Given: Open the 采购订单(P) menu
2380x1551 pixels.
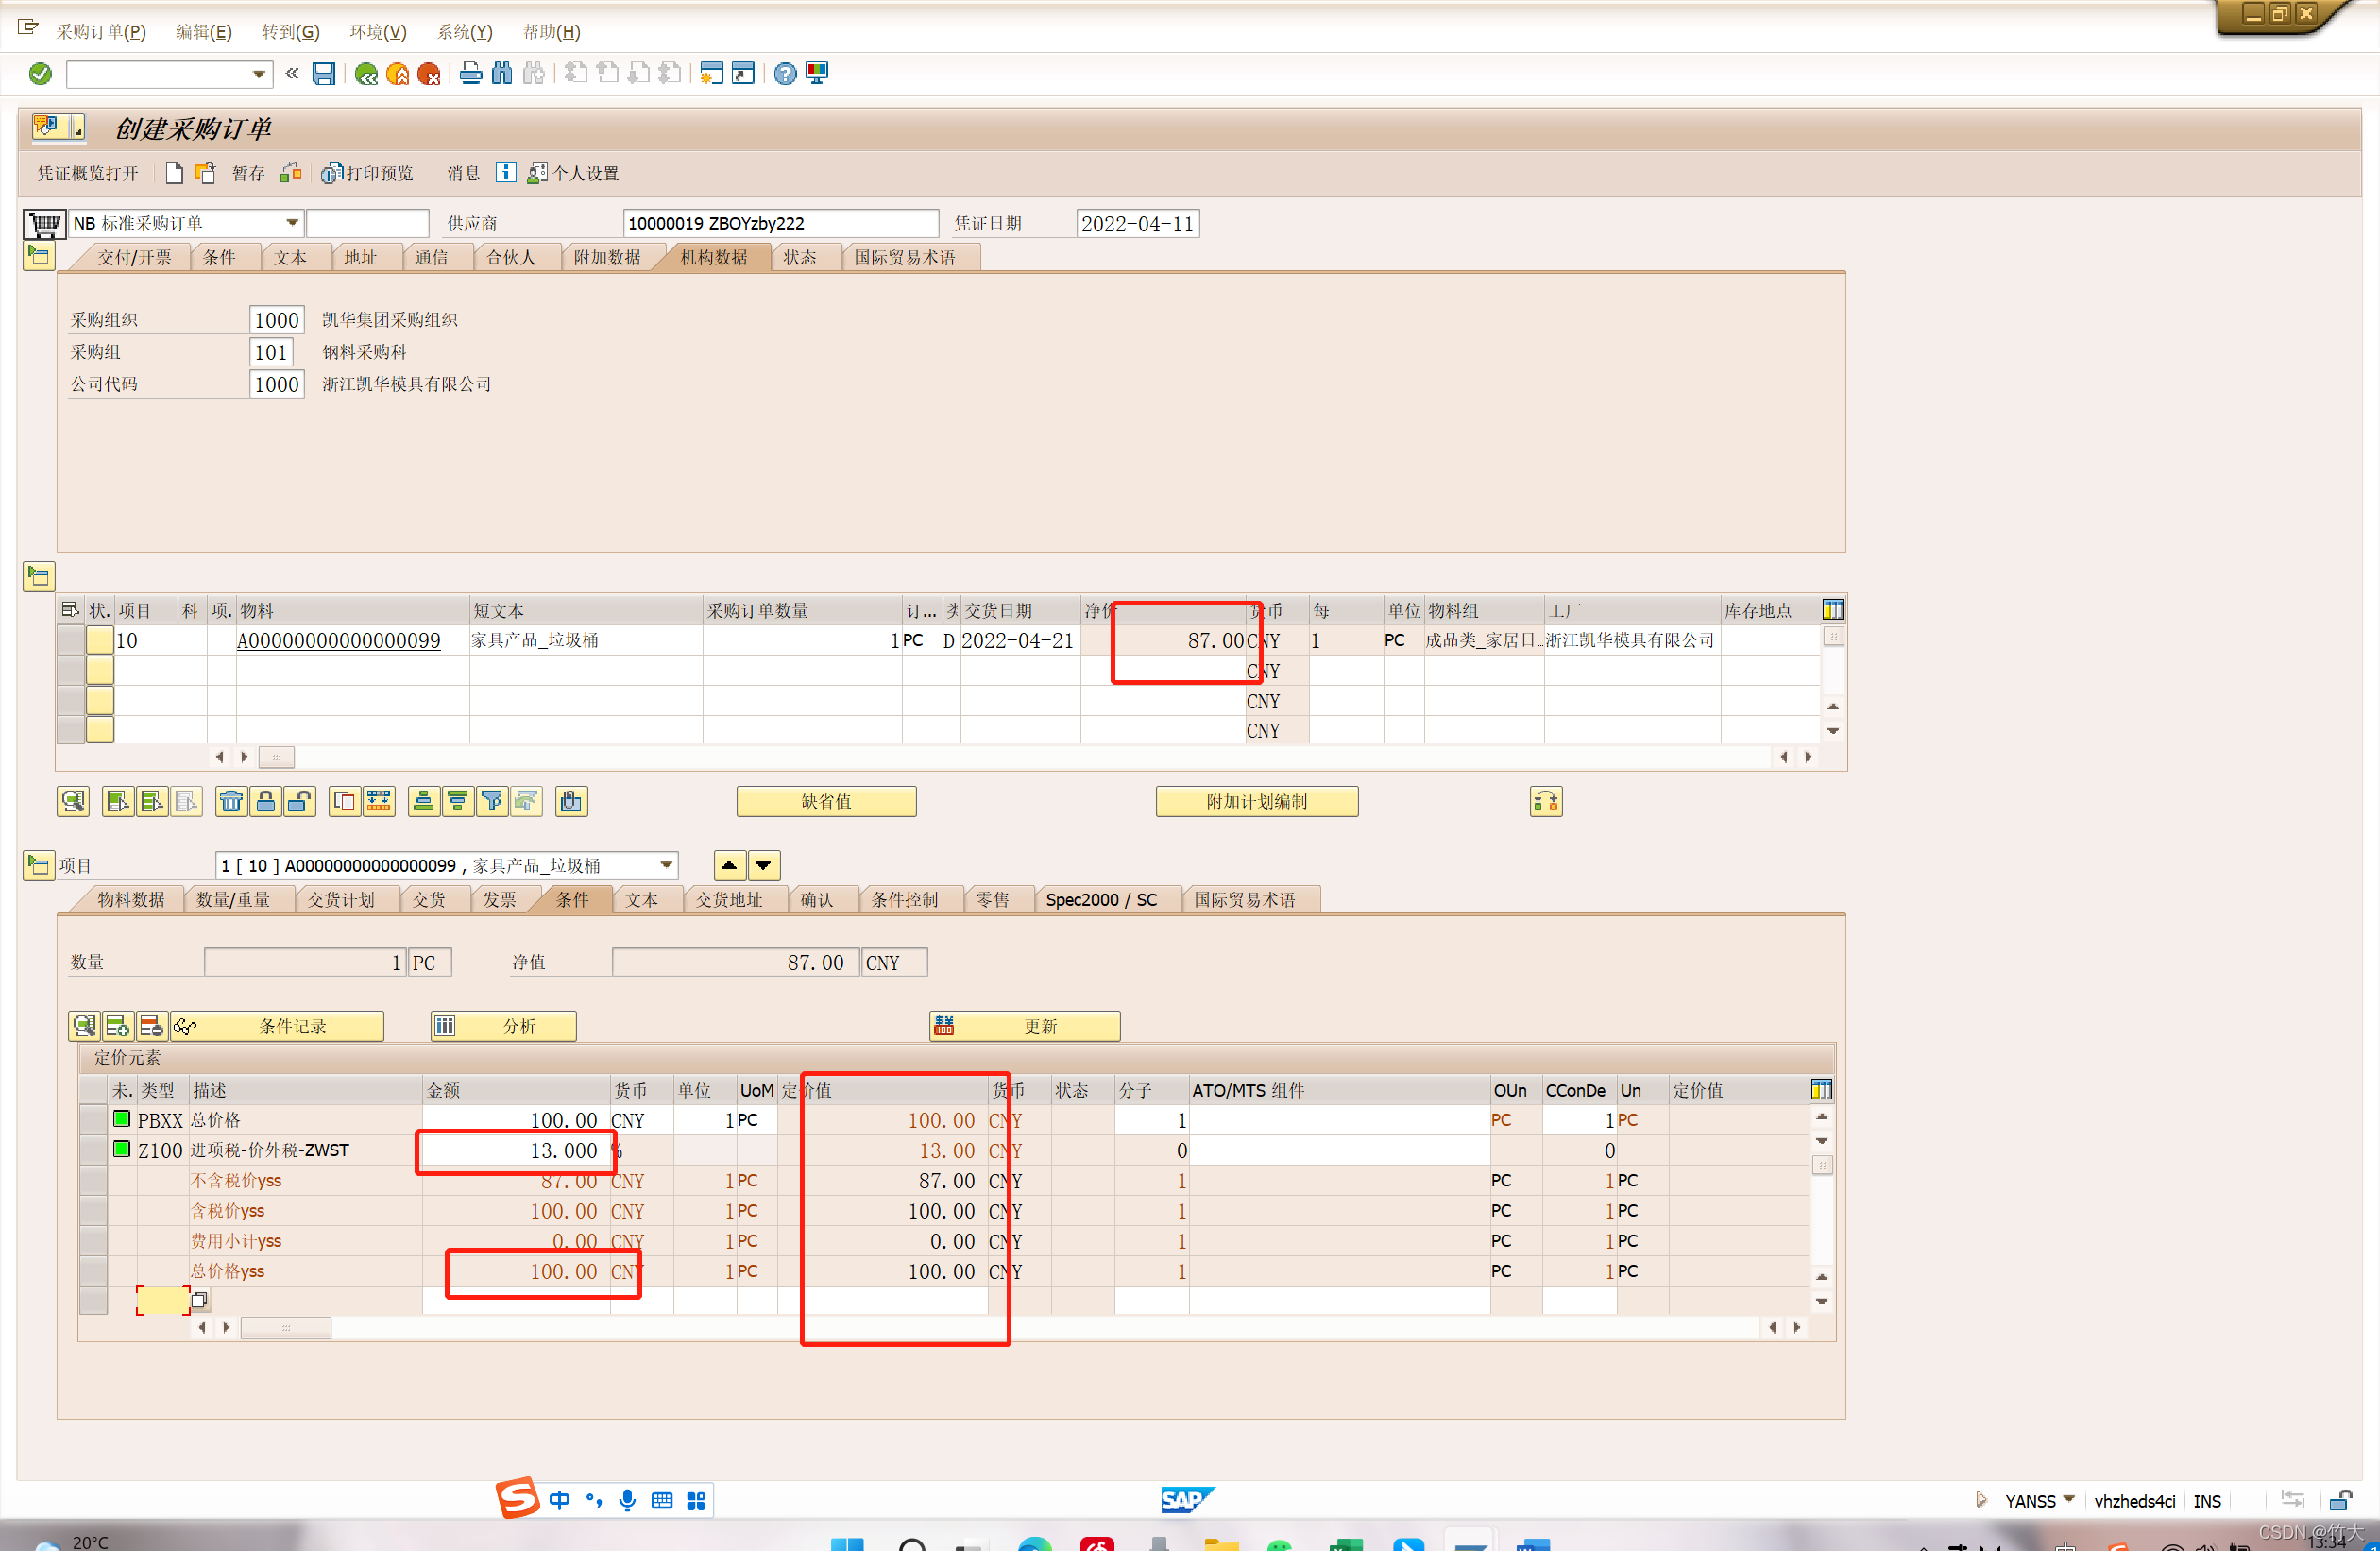Looking at the screenshot, I should [x=101, y=32].
